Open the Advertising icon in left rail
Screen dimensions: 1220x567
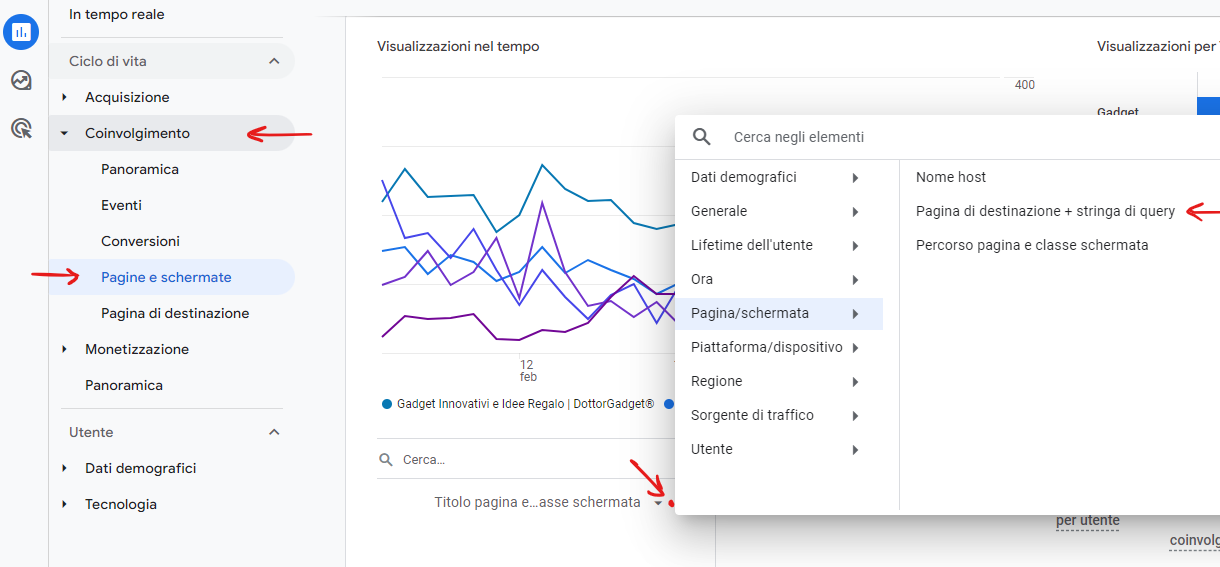click(21, 128)
